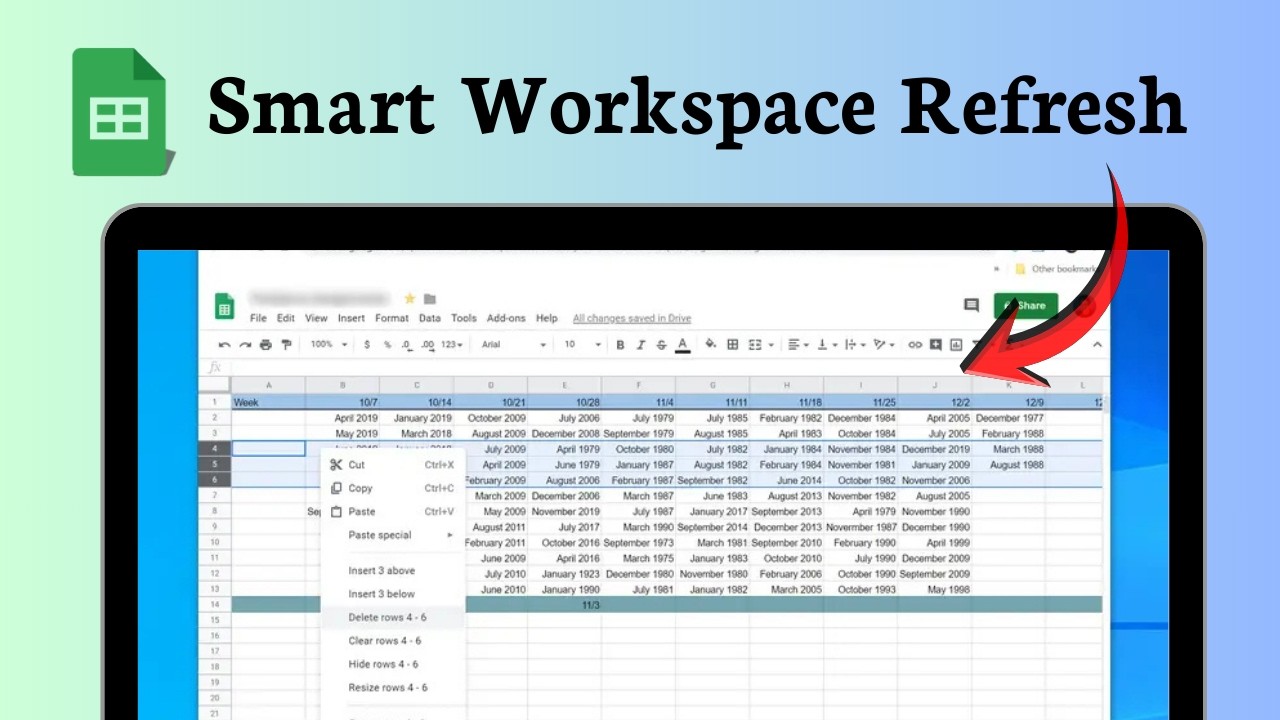Toggle Italic formatting
Viewport: 1280px width, 720px height.
640,345
